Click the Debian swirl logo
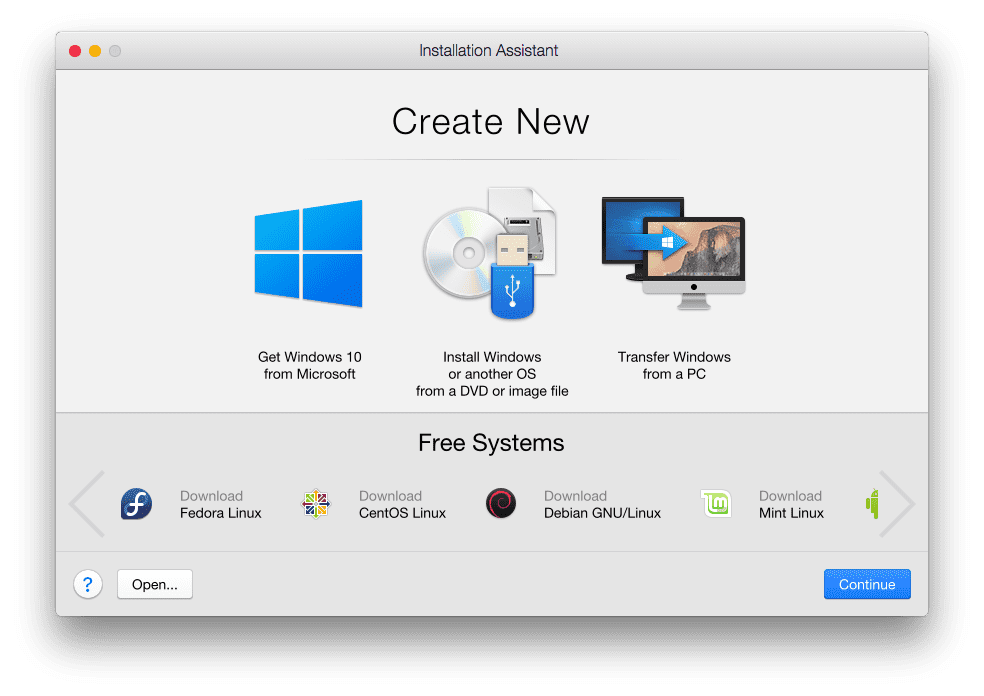 501,503
